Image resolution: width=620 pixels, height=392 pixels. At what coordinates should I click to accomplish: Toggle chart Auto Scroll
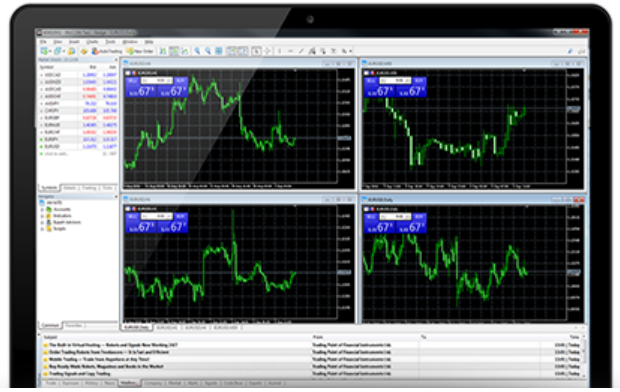[231, 51]
